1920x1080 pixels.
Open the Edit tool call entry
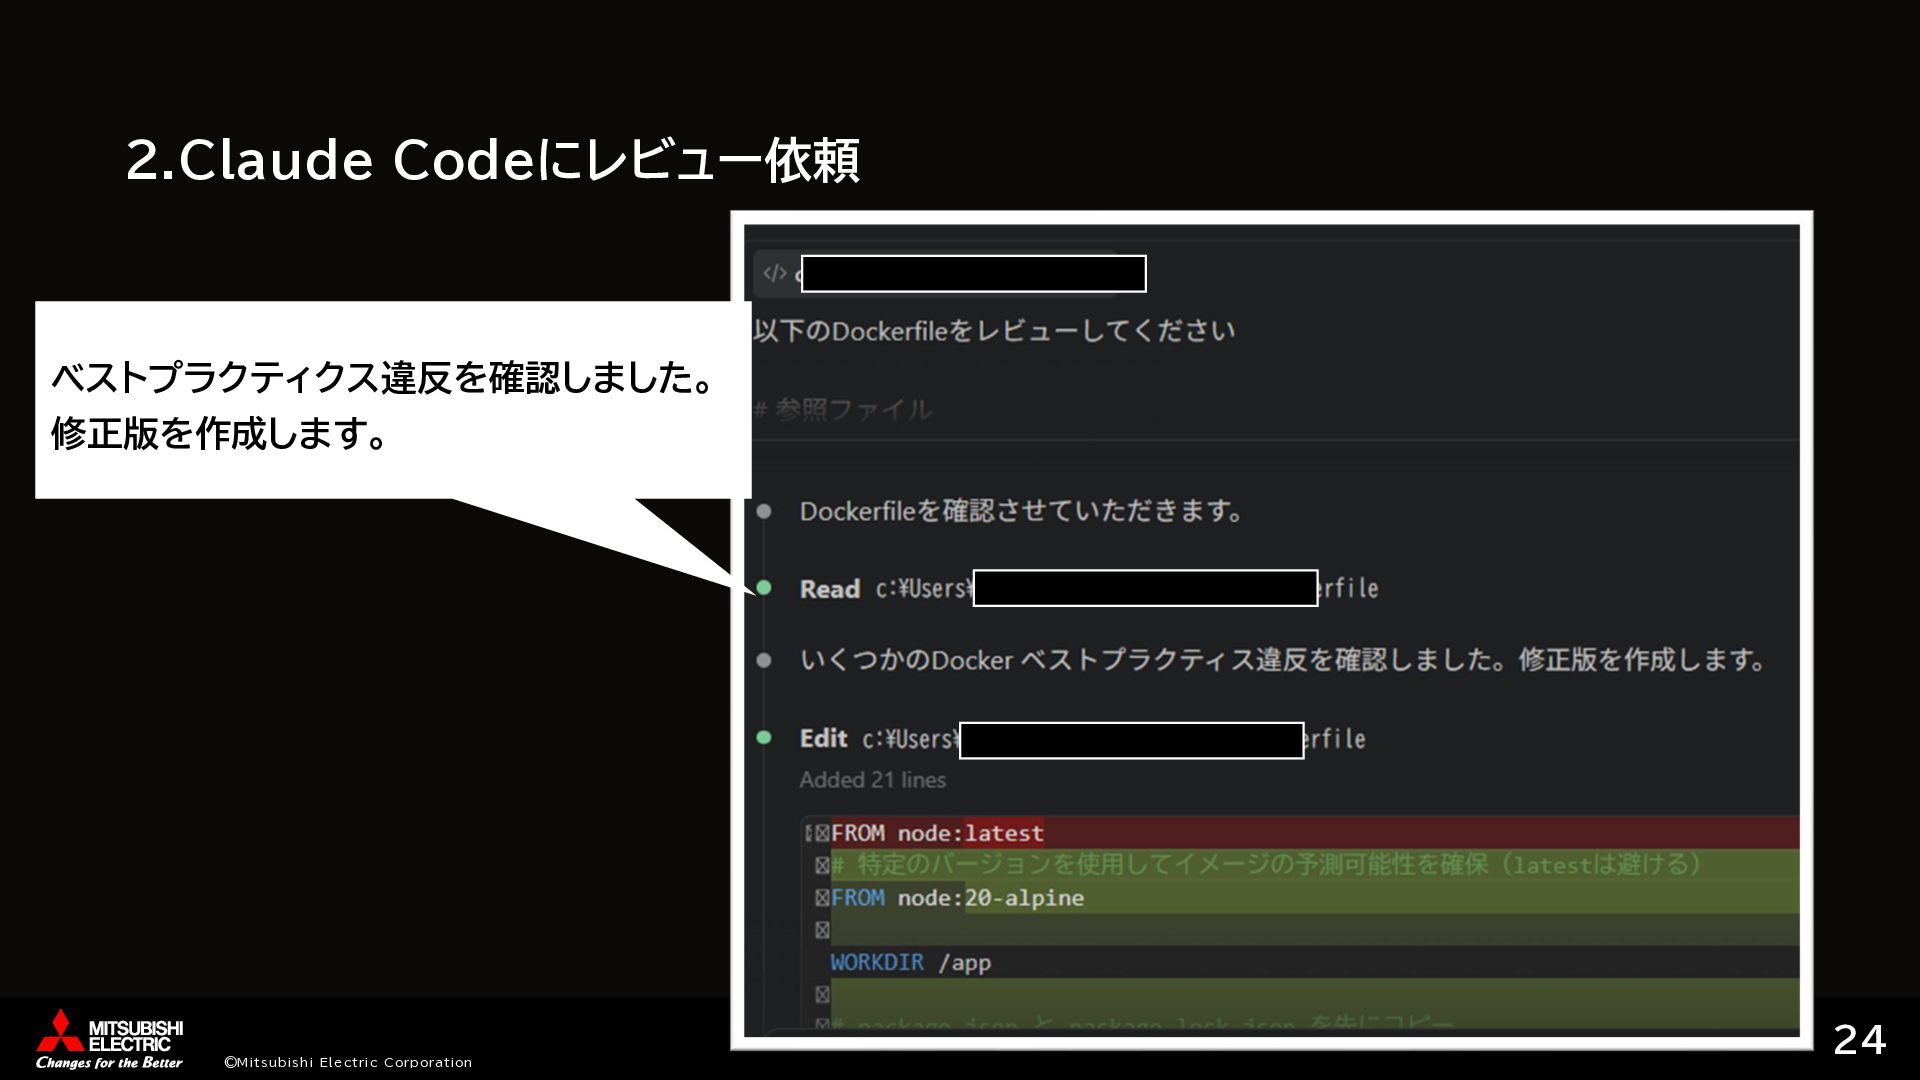(1083, 739)
